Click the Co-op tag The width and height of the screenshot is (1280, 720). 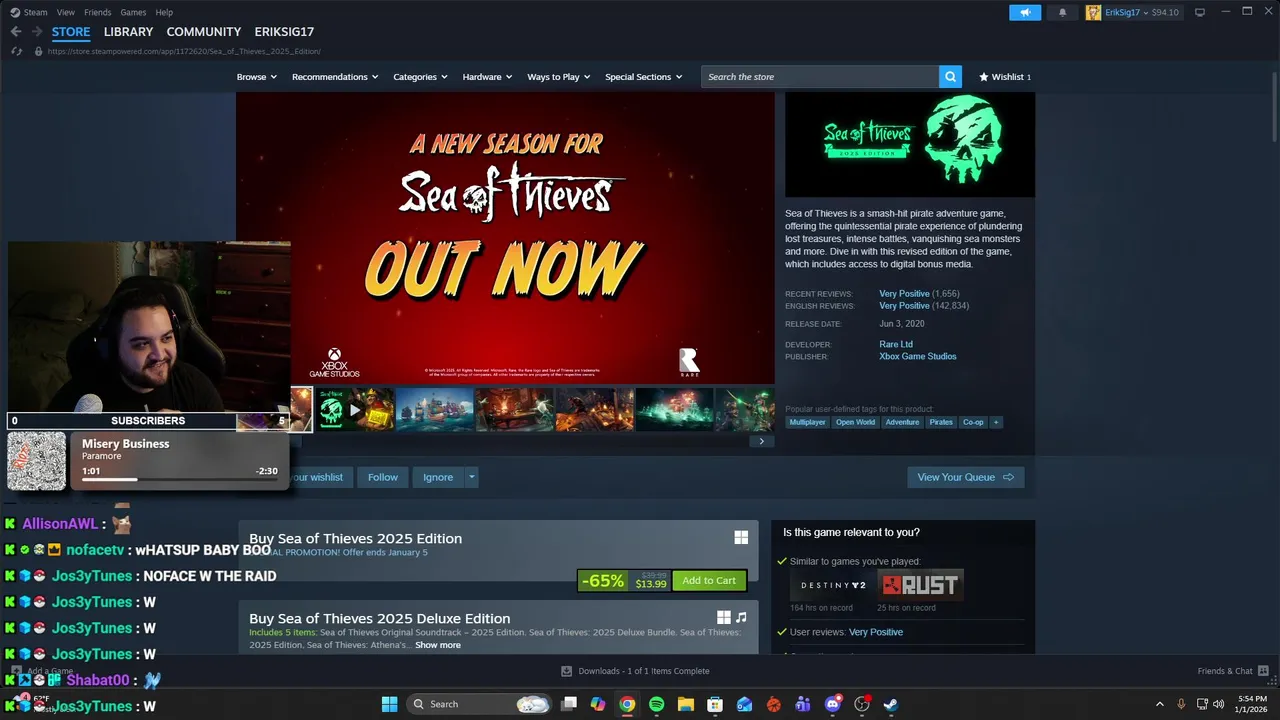973,422
